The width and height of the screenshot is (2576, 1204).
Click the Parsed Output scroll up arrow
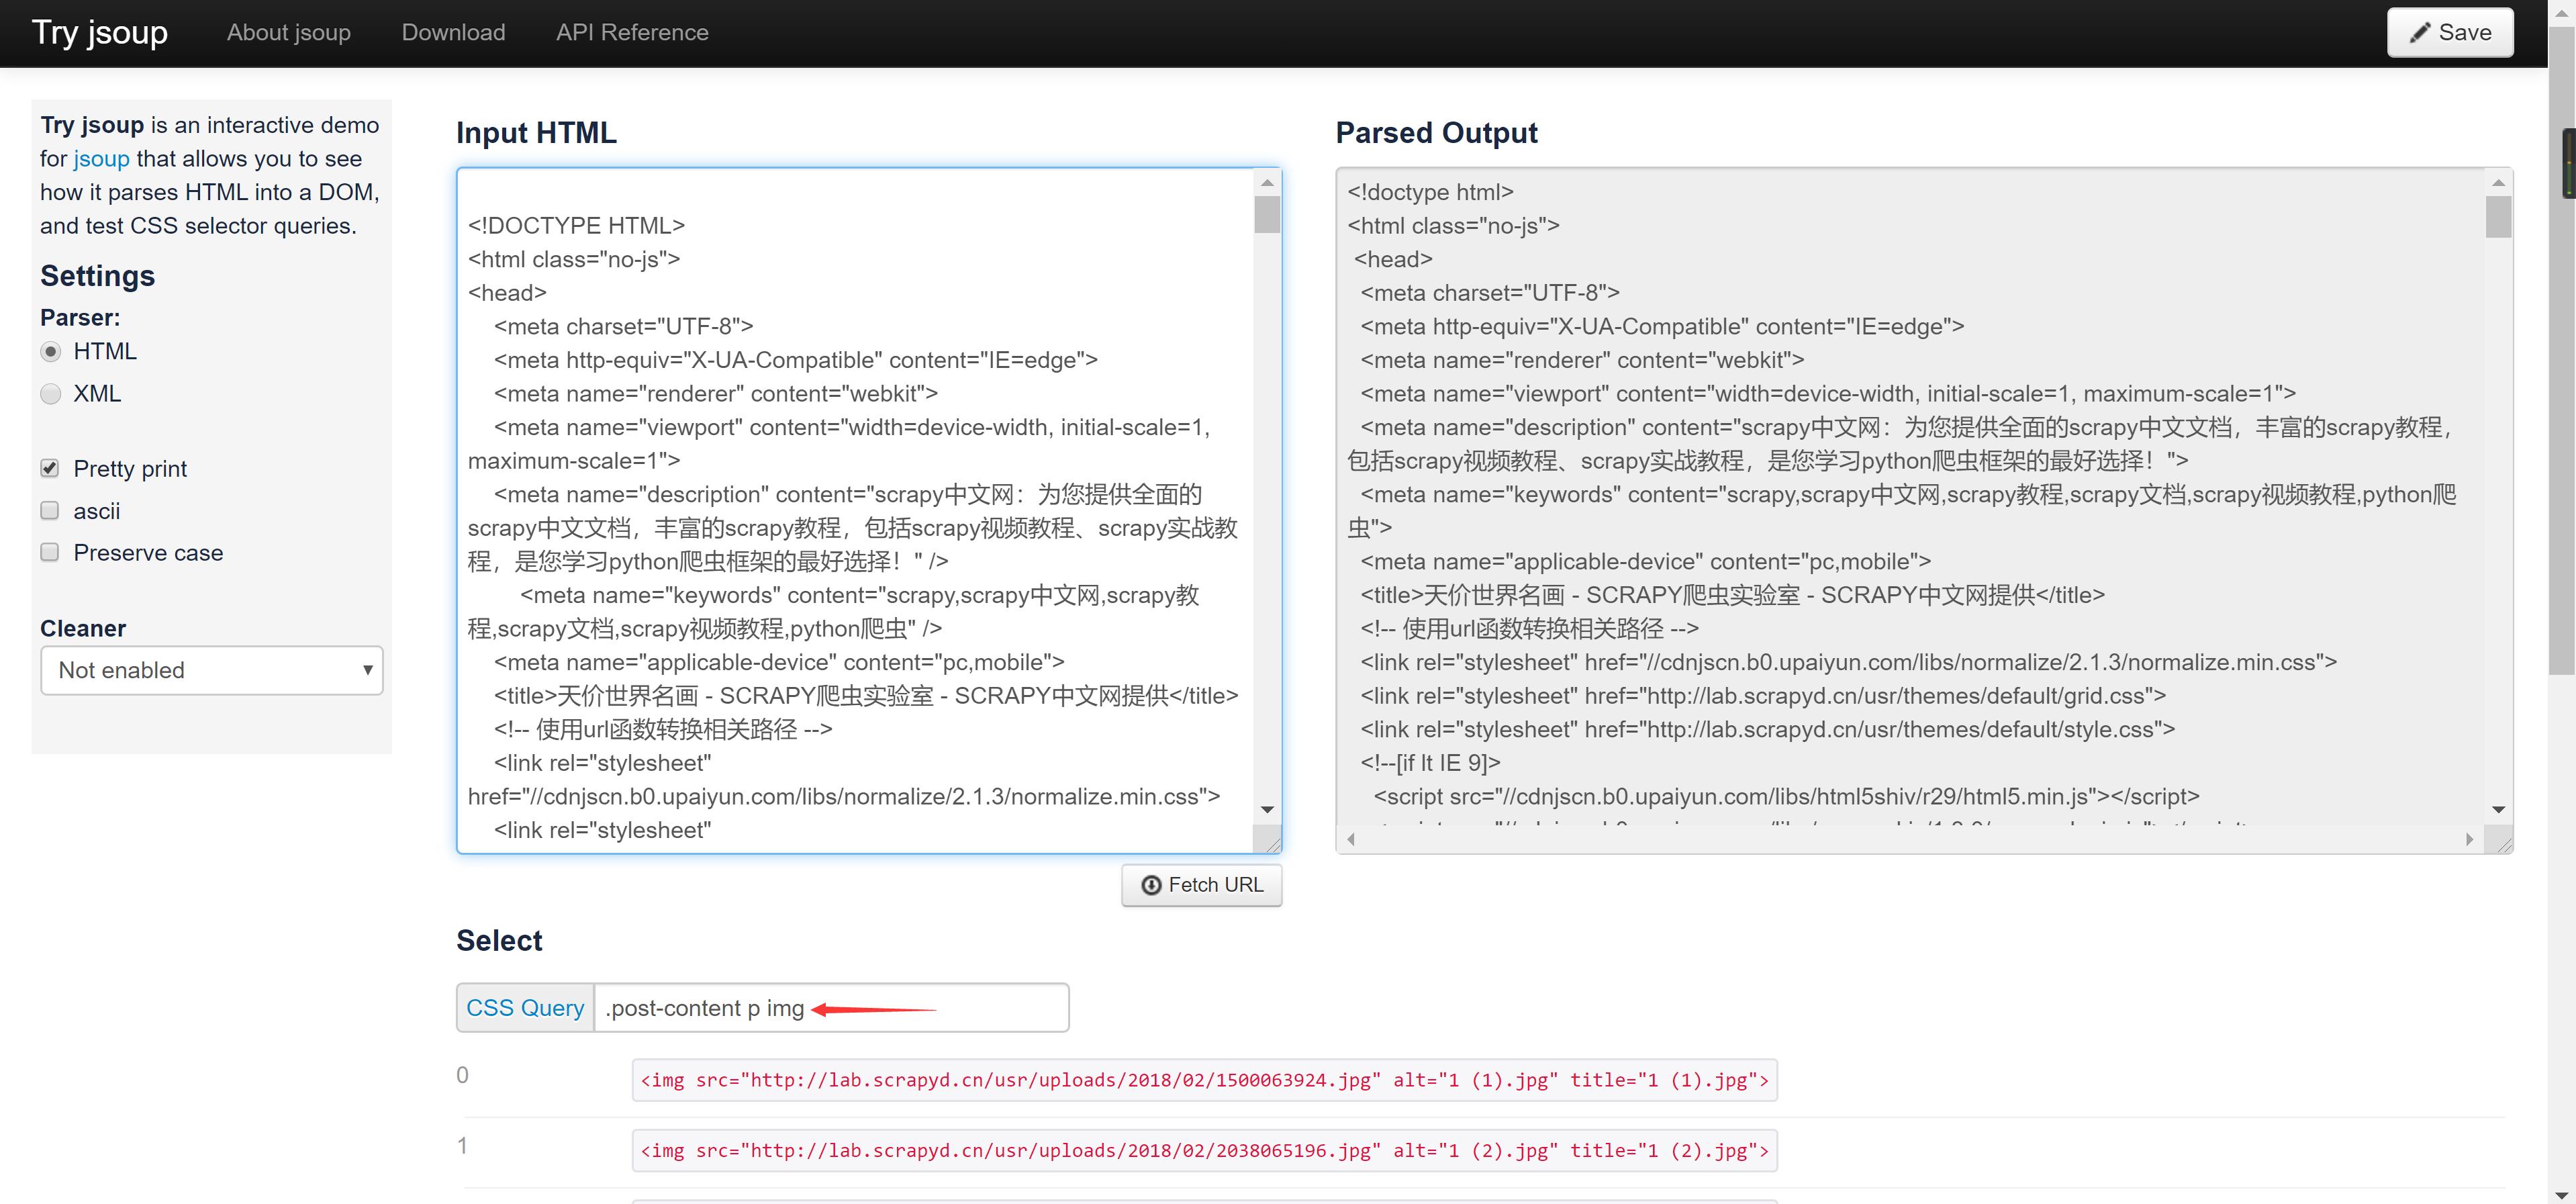tap(2498, 182)
